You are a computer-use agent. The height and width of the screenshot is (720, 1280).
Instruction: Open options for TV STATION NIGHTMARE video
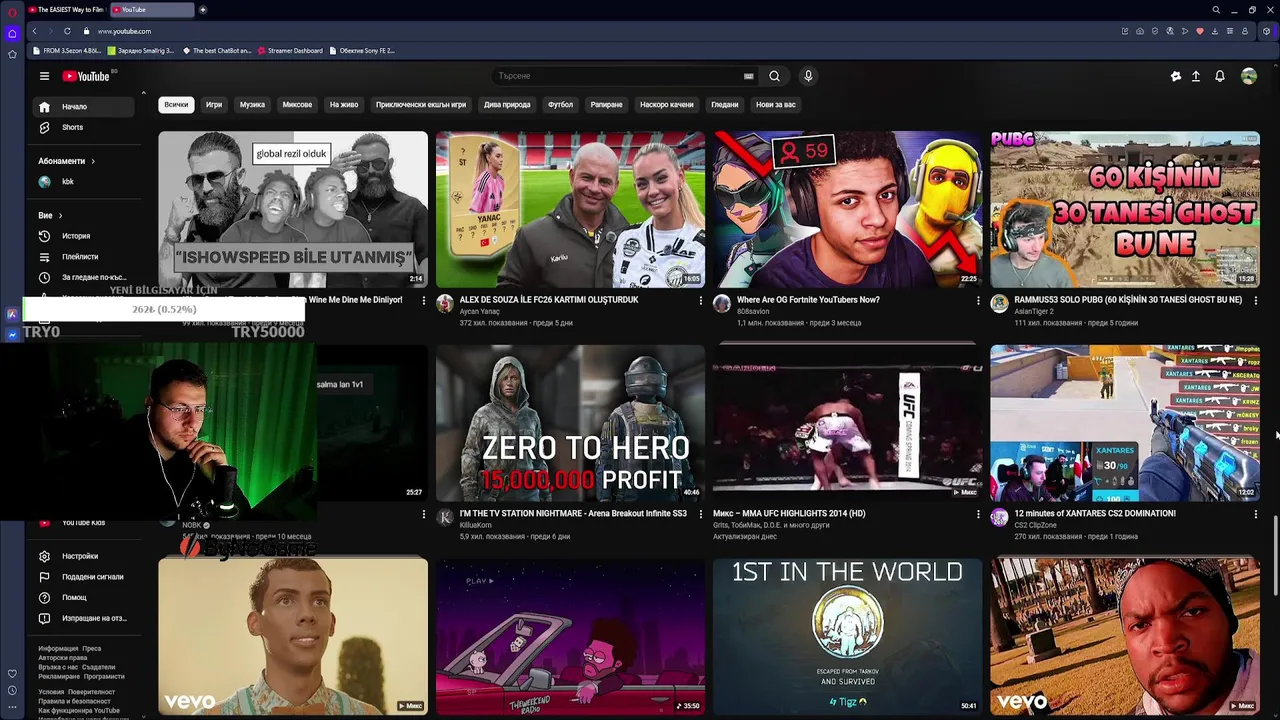[x=701, y=514]
